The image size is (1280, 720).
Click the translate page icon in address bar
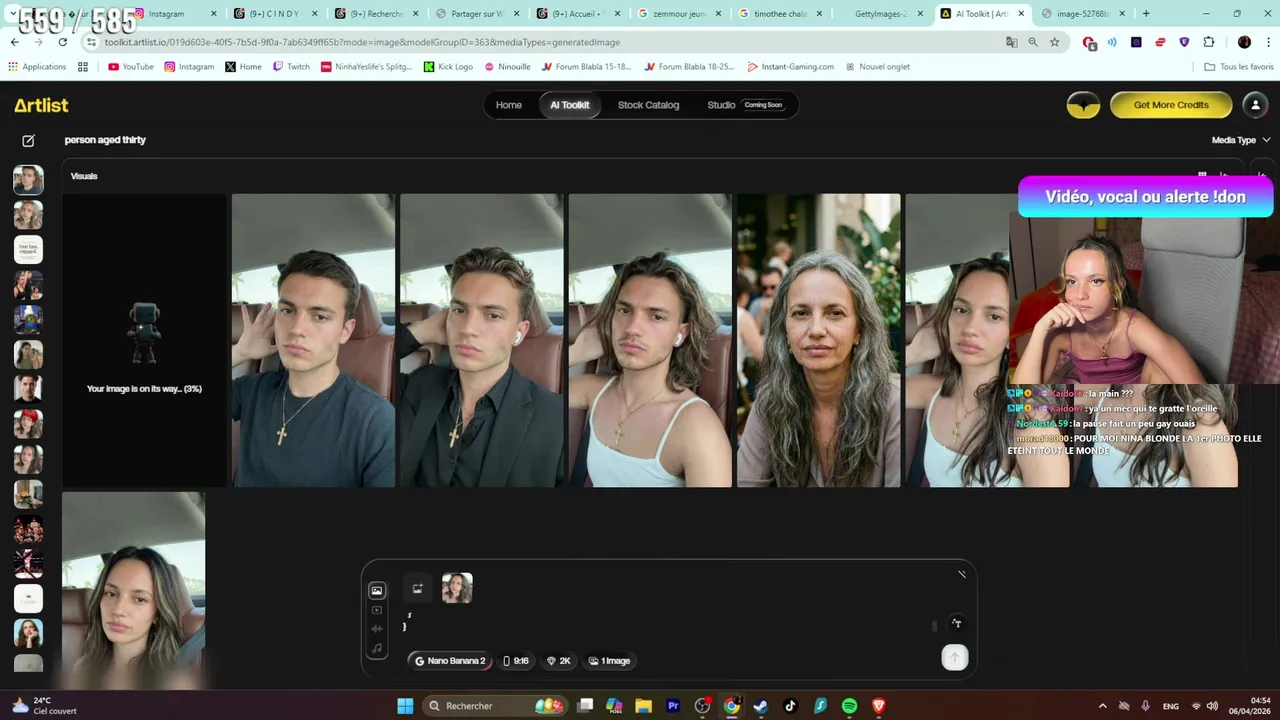(1012, 42)
